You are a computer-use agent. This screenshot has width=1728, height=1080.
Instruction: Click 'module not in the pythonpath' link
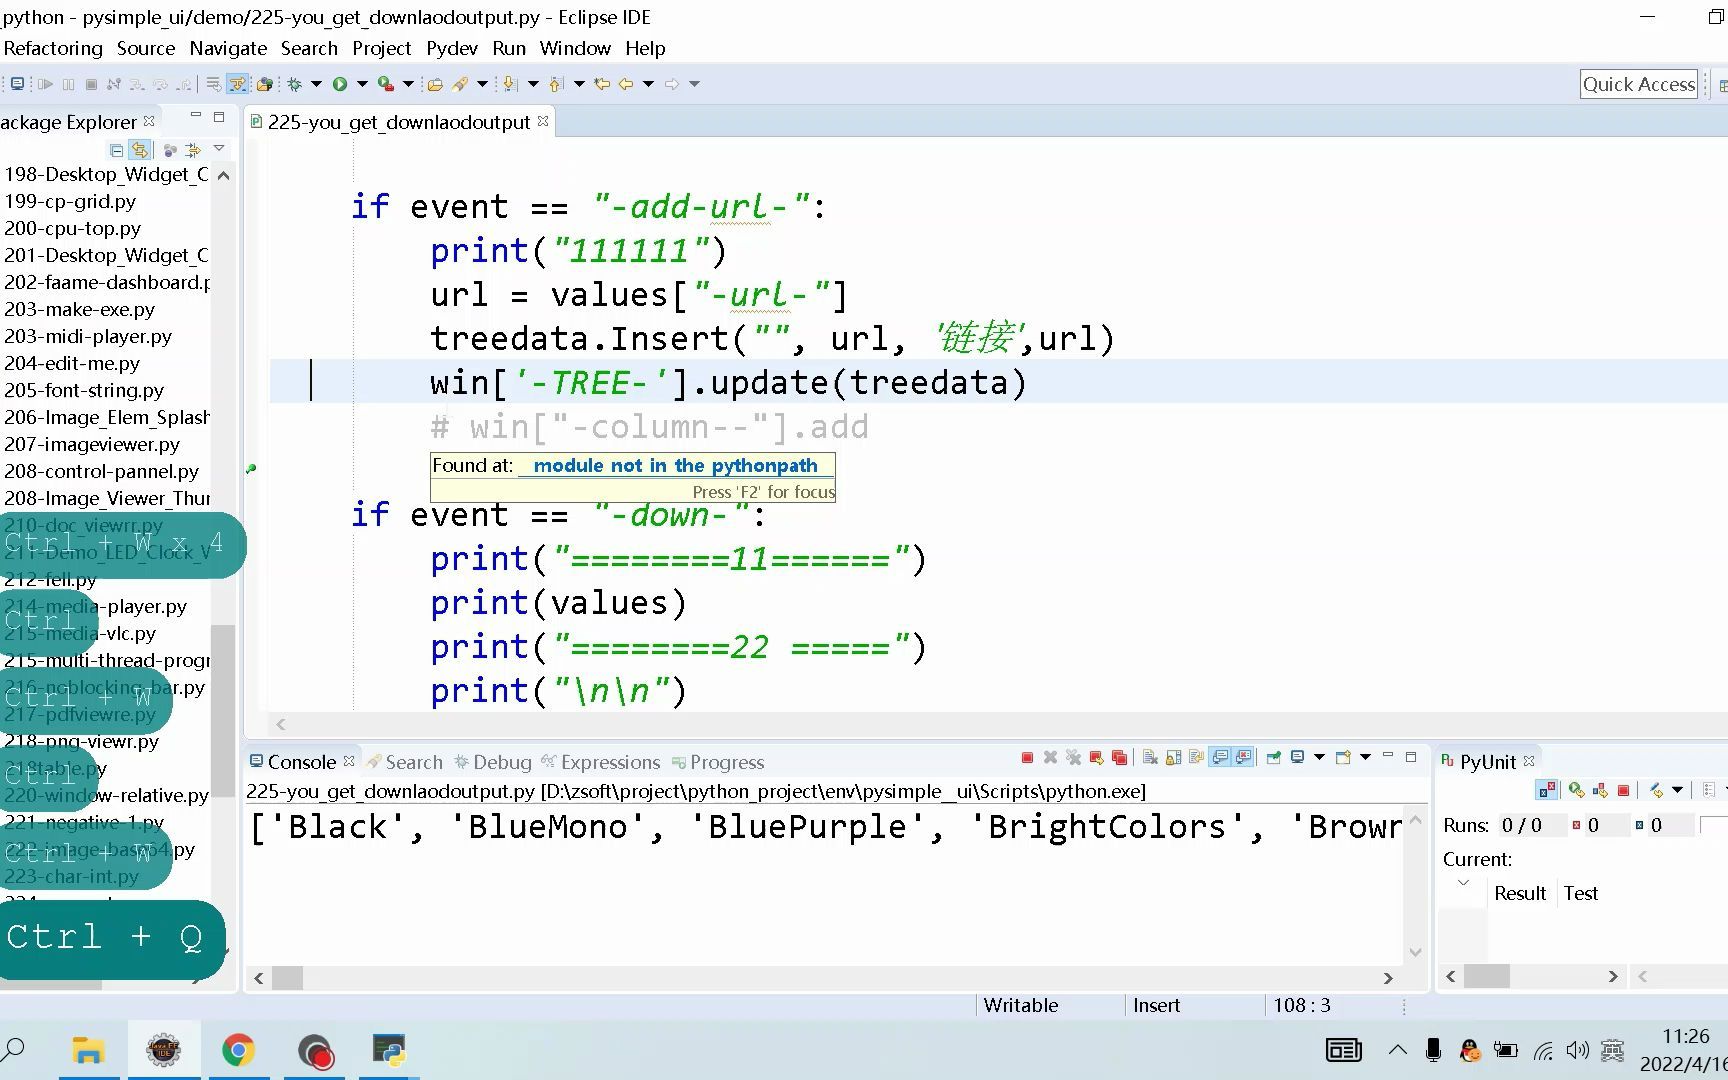(676, 465)
